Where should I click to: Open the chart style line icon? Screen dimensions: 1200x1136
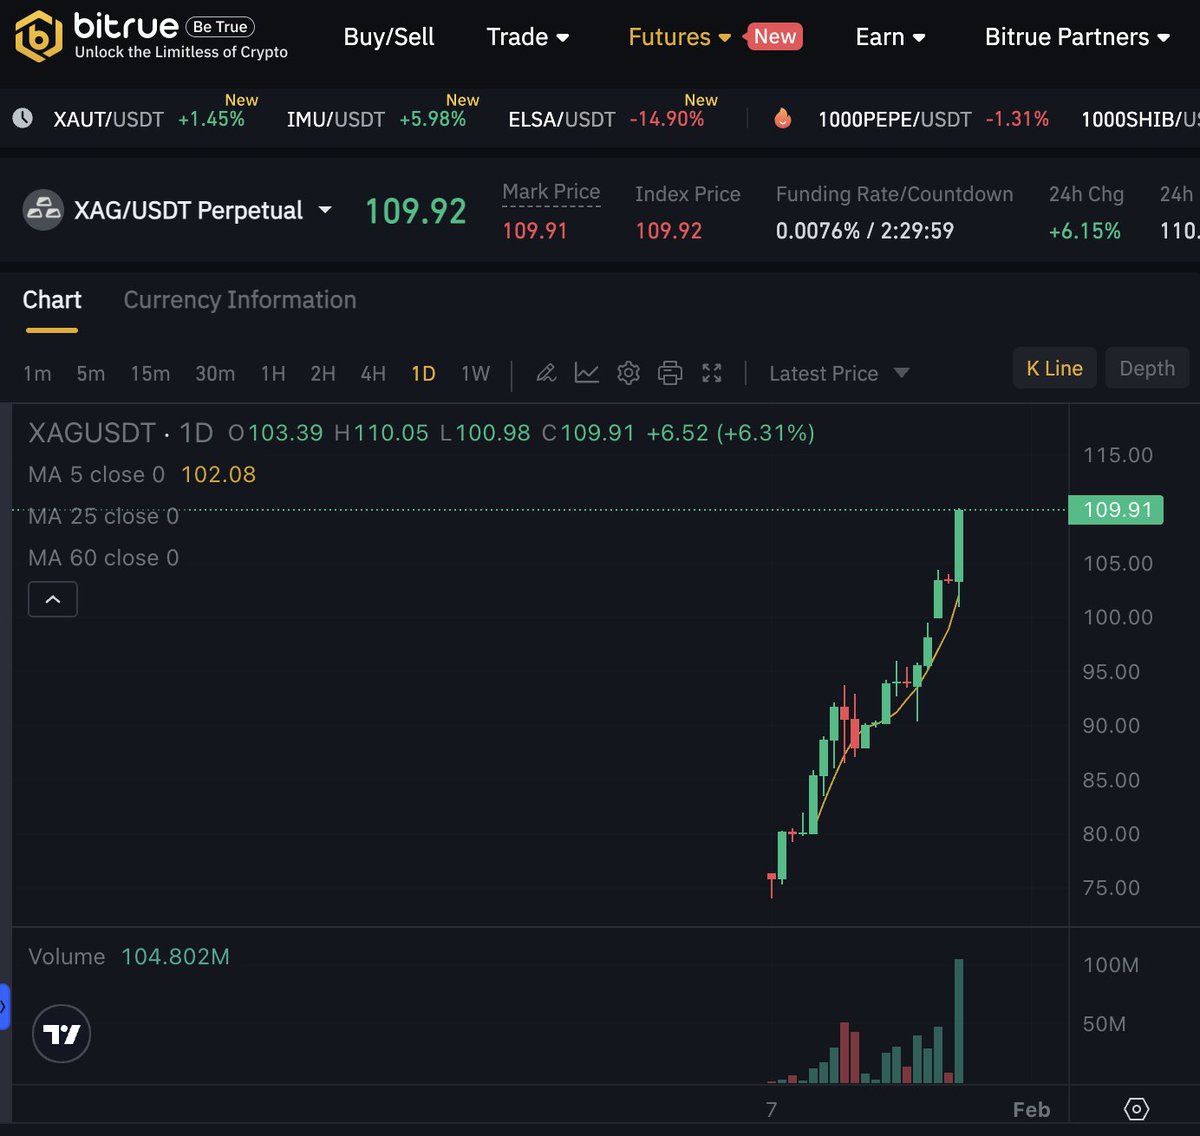587,372
